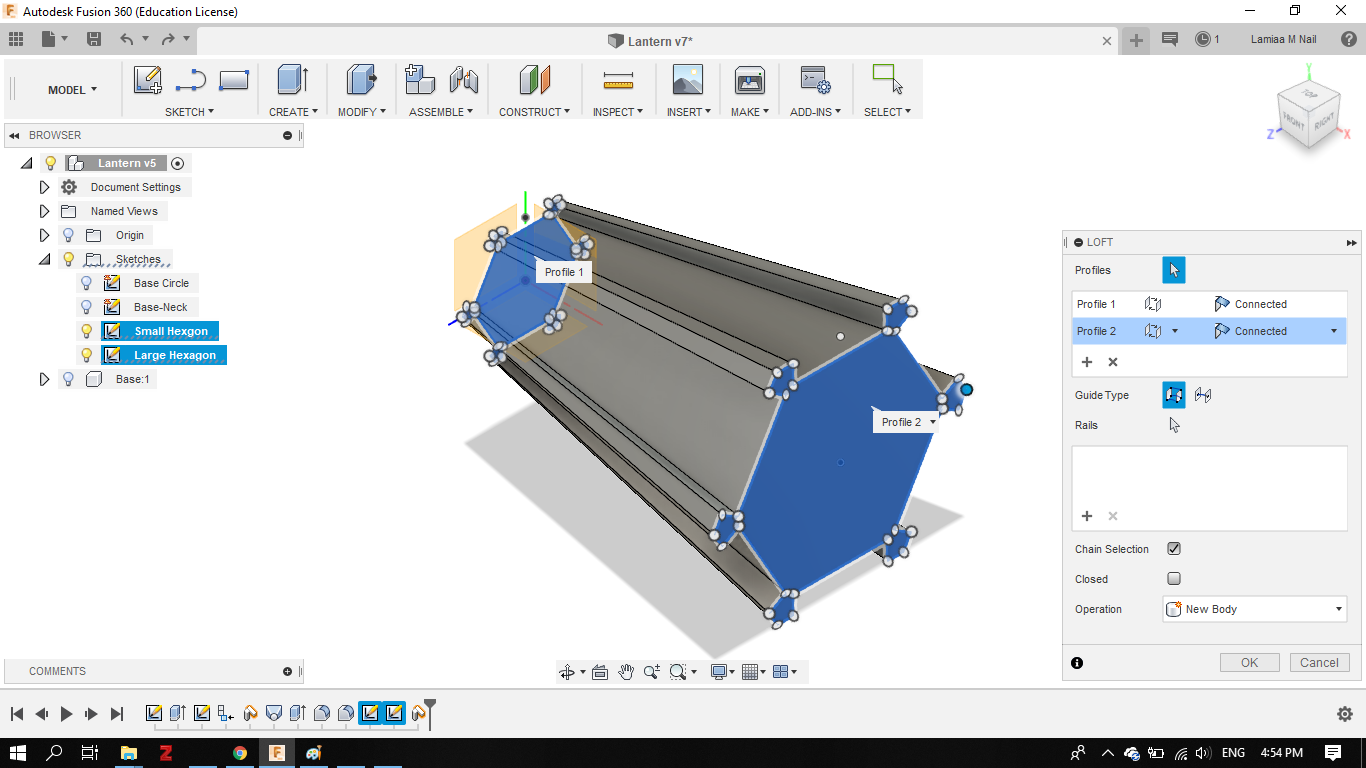Open the MODIFY menu

tap(361, 112)
